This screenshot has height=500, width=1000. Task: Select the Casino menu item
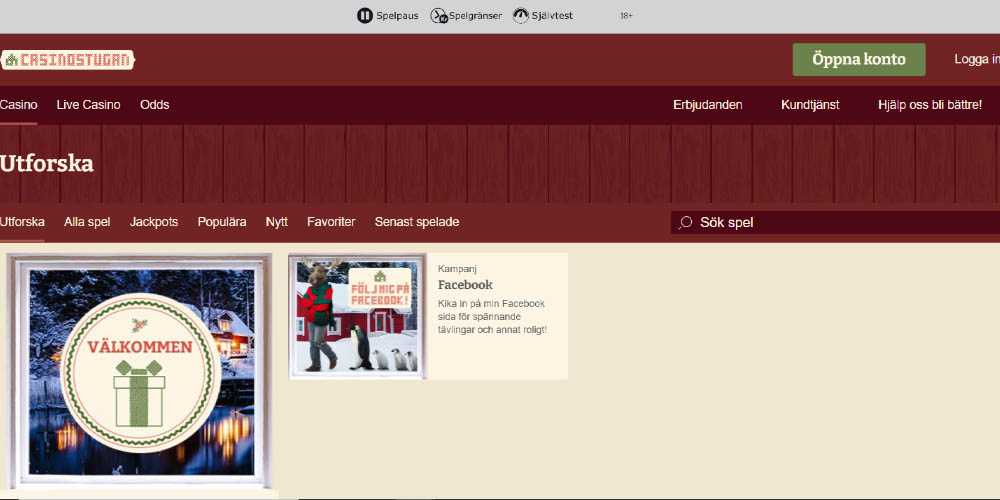pyautogui.click(x=19, y=105)
